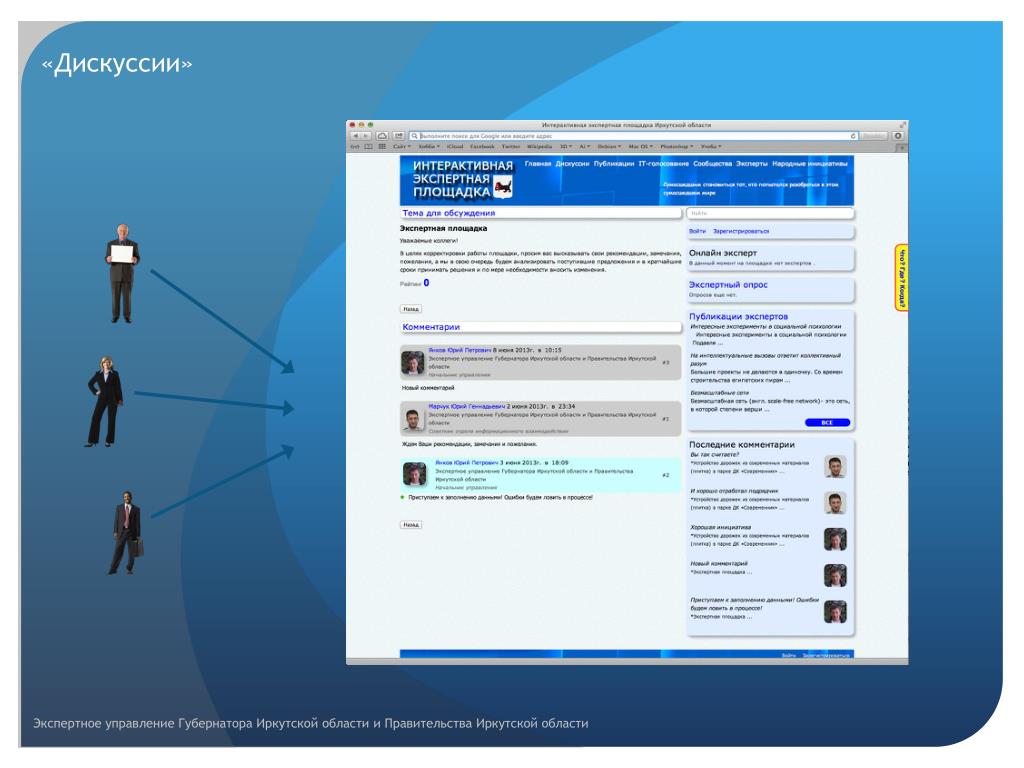Screen dimensions: 1024x768
Task: Open the "3D" bookmarks folder dropdown
Action: (566, 146)
